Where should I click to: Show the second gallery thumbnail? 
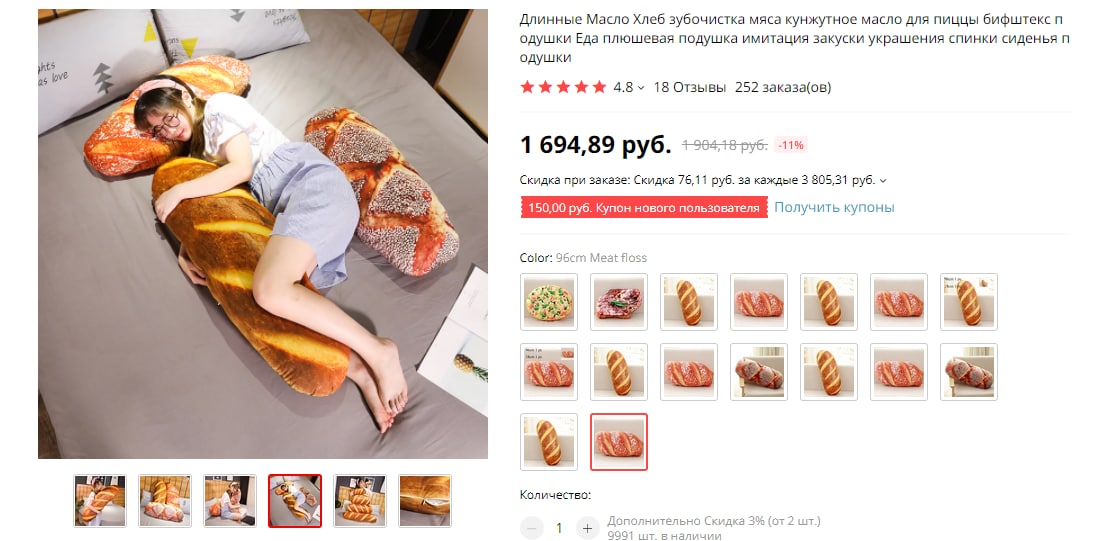pos(165,501)
